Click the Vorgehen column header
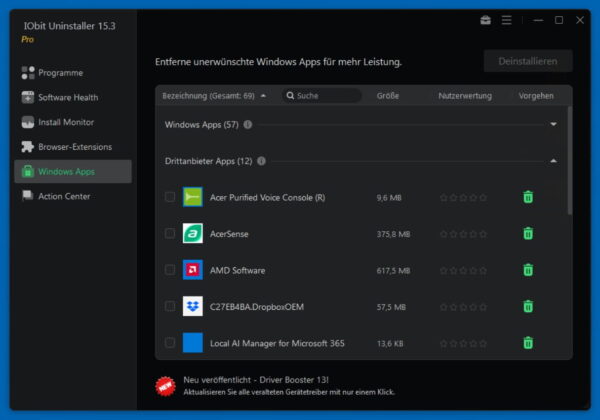The width and height of the screenshot is (600, 420). coord(536,96)
